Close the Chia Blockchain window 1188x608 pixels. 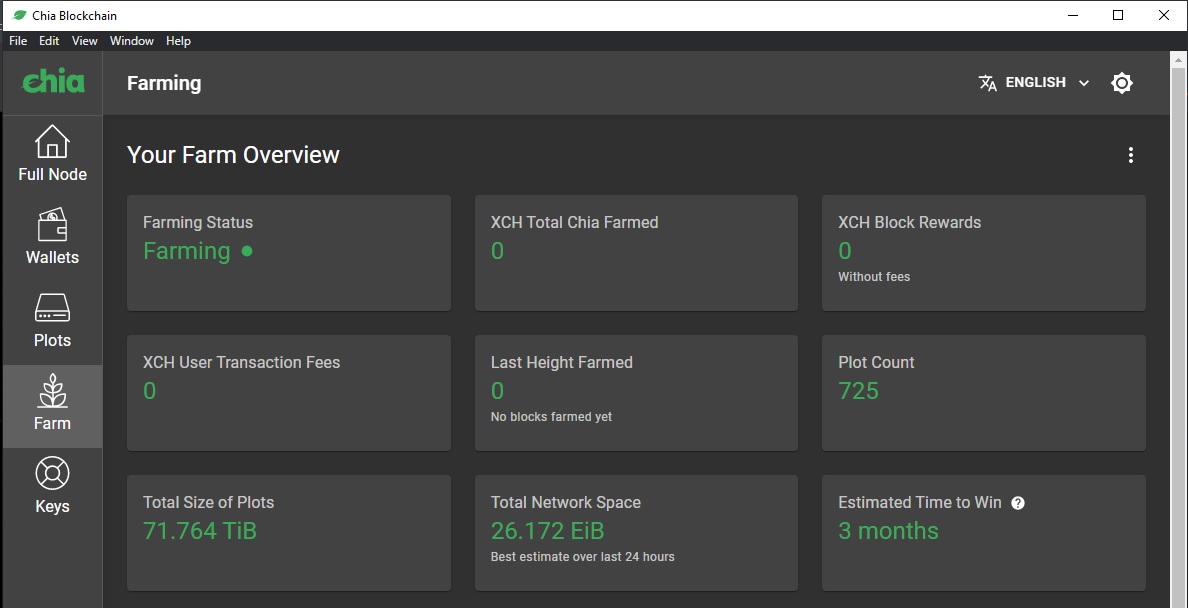pos(1164,15)
